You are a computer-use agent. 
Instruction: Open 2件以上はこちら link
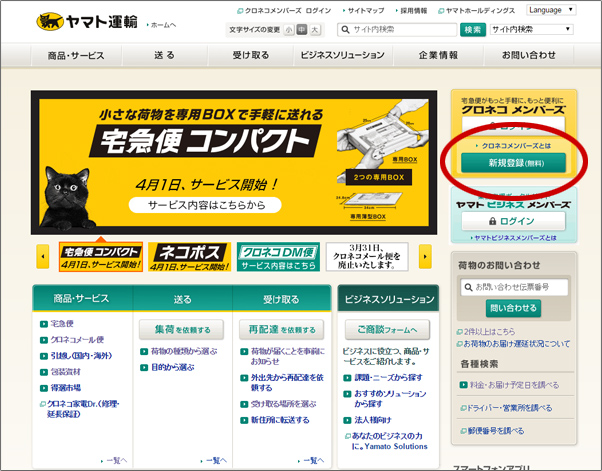[486, 332]
